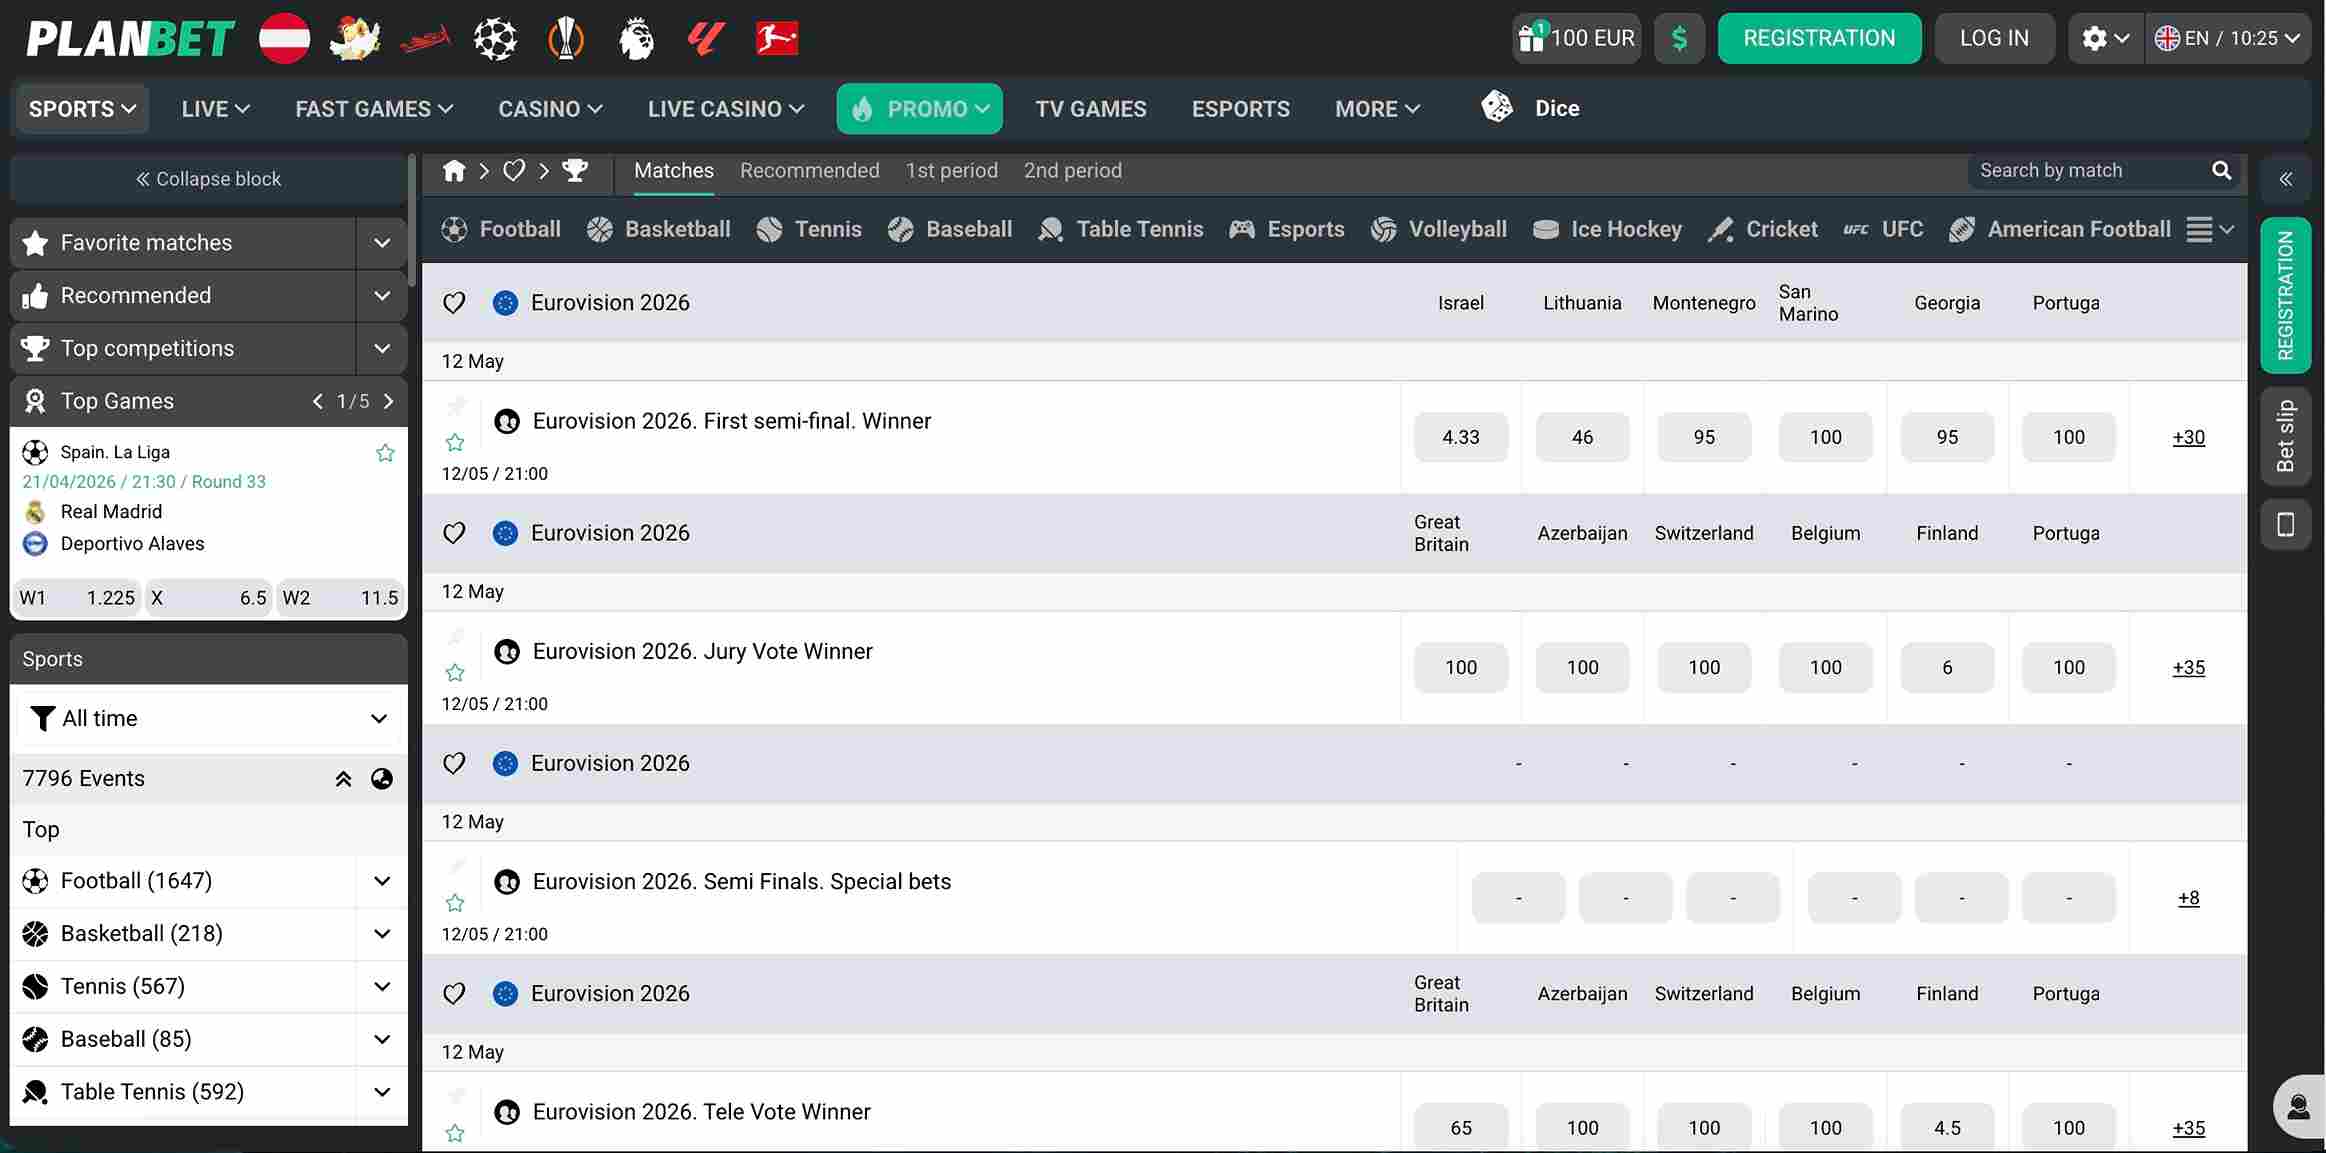This screenshot has height=1153, width=2326.
Task: Pick W1 odds 1.225 for Real Madrid
Action: tap(76, 598)
